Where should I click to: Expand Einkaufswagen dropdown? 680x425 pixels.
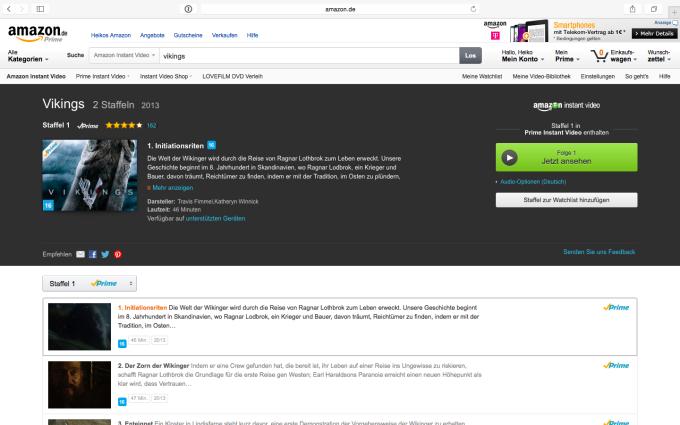(x=623, y=56)
